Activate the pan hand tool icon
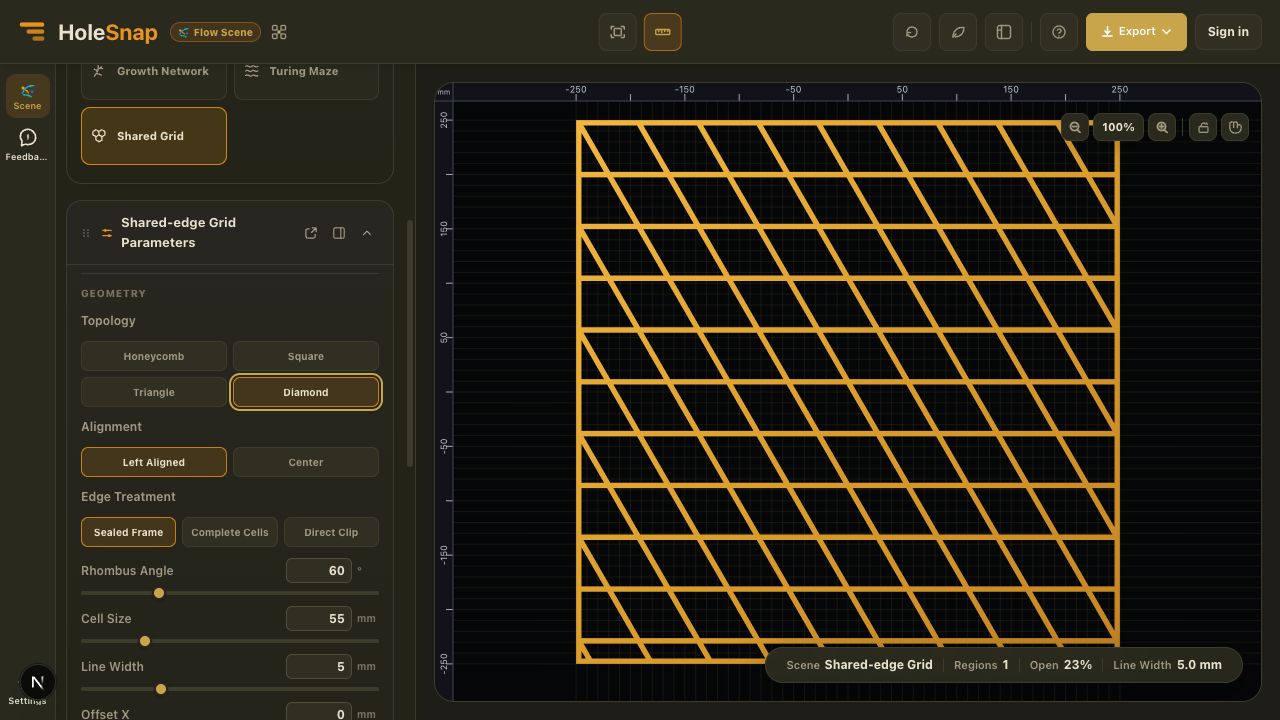Viewport: 1280px width, 720px height. coord(1235,127)
